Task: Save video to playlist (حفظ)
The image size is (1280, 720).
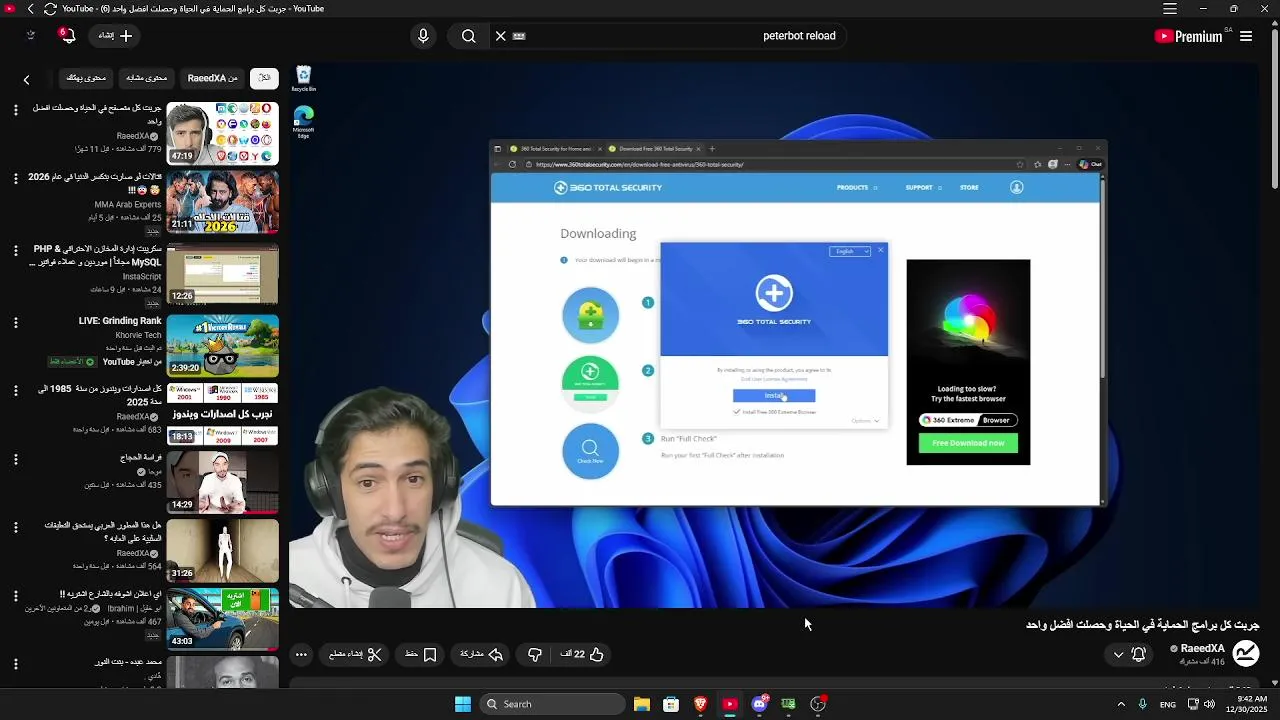Action: point(421,655)
